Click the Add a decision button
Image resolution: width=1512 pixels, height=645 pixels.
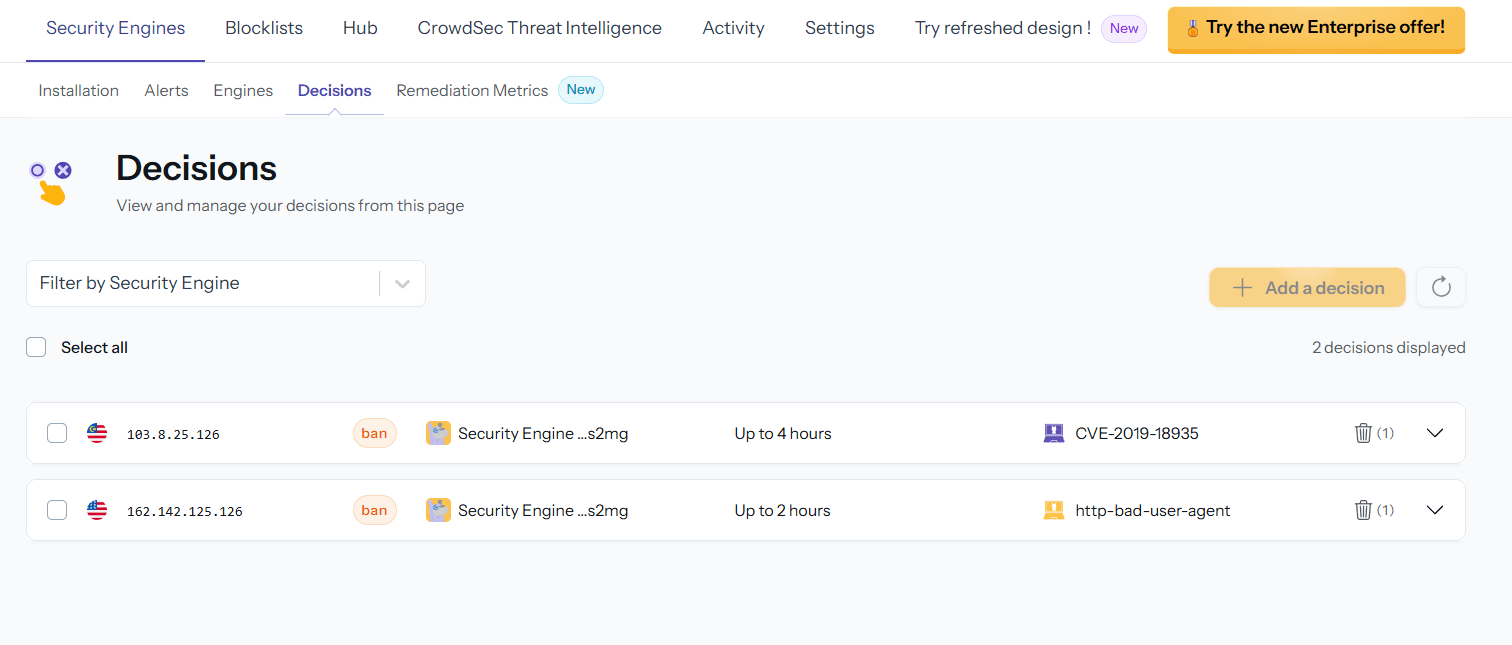pyautogui.click(x=1307, y=288)
